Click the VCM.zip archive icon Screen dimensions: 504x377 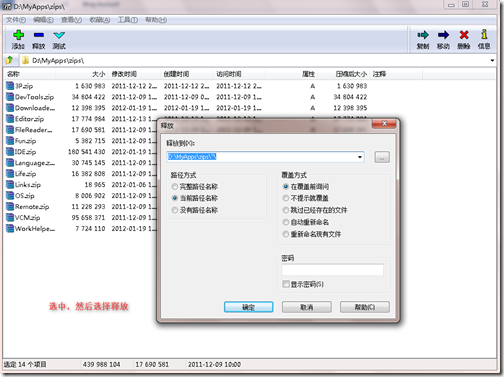(10, 218)
